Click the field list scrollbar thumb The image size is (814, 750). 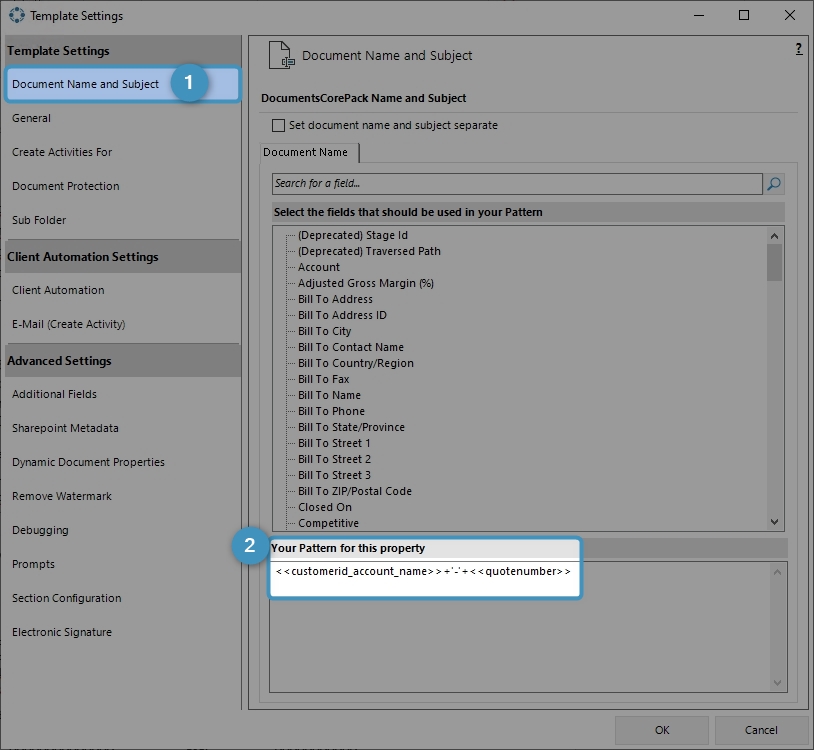tap(774, 263)
